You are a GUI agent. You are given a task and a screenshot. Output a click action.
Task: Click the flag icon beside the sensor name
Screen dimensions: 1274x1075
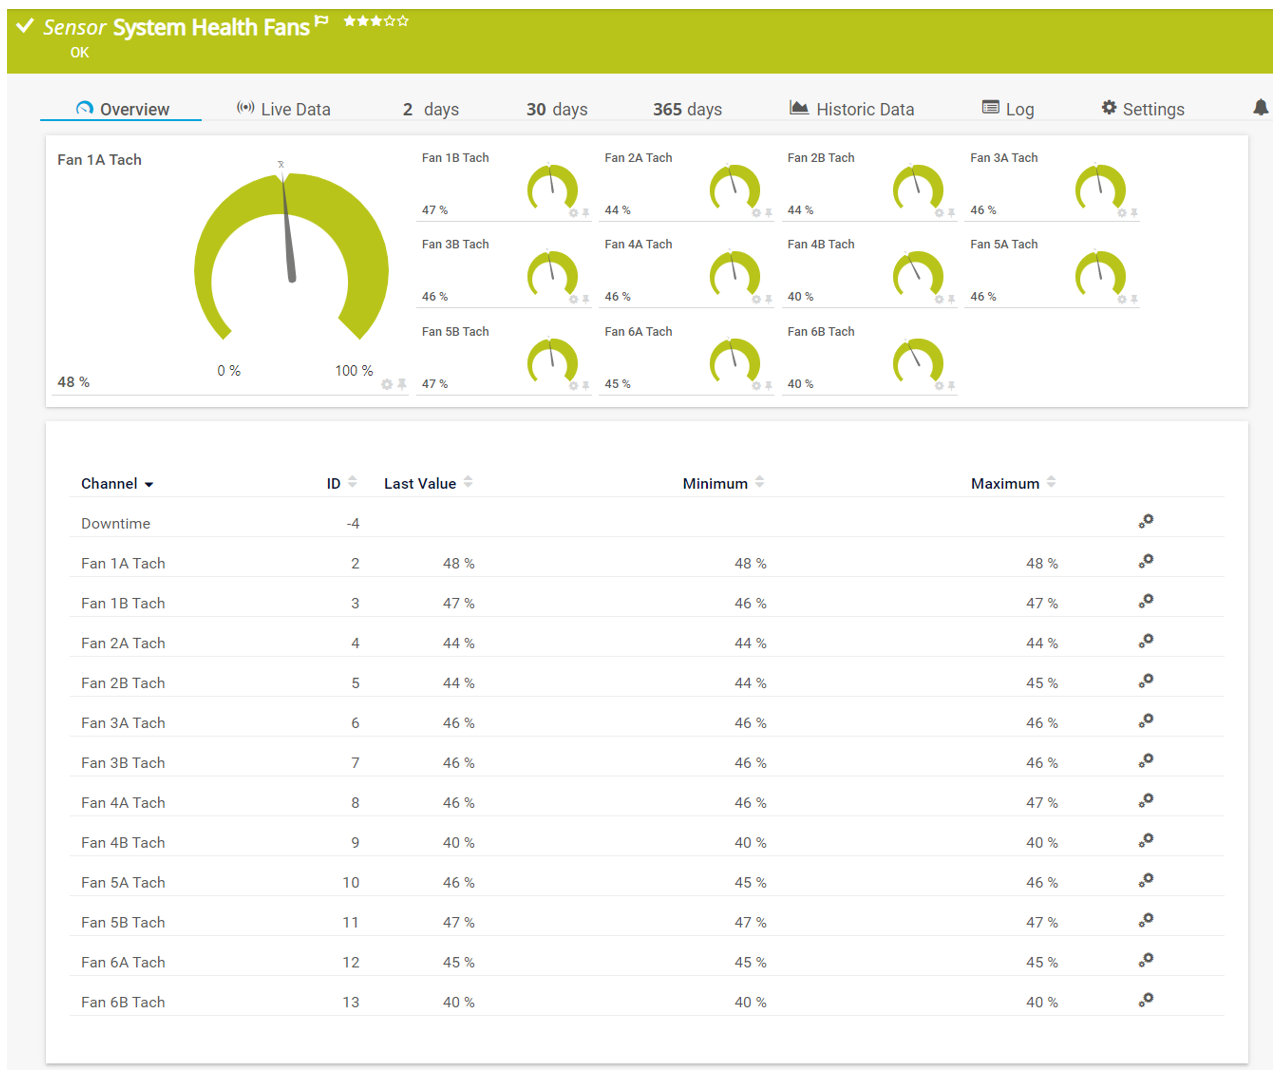(x=321, y=21)
